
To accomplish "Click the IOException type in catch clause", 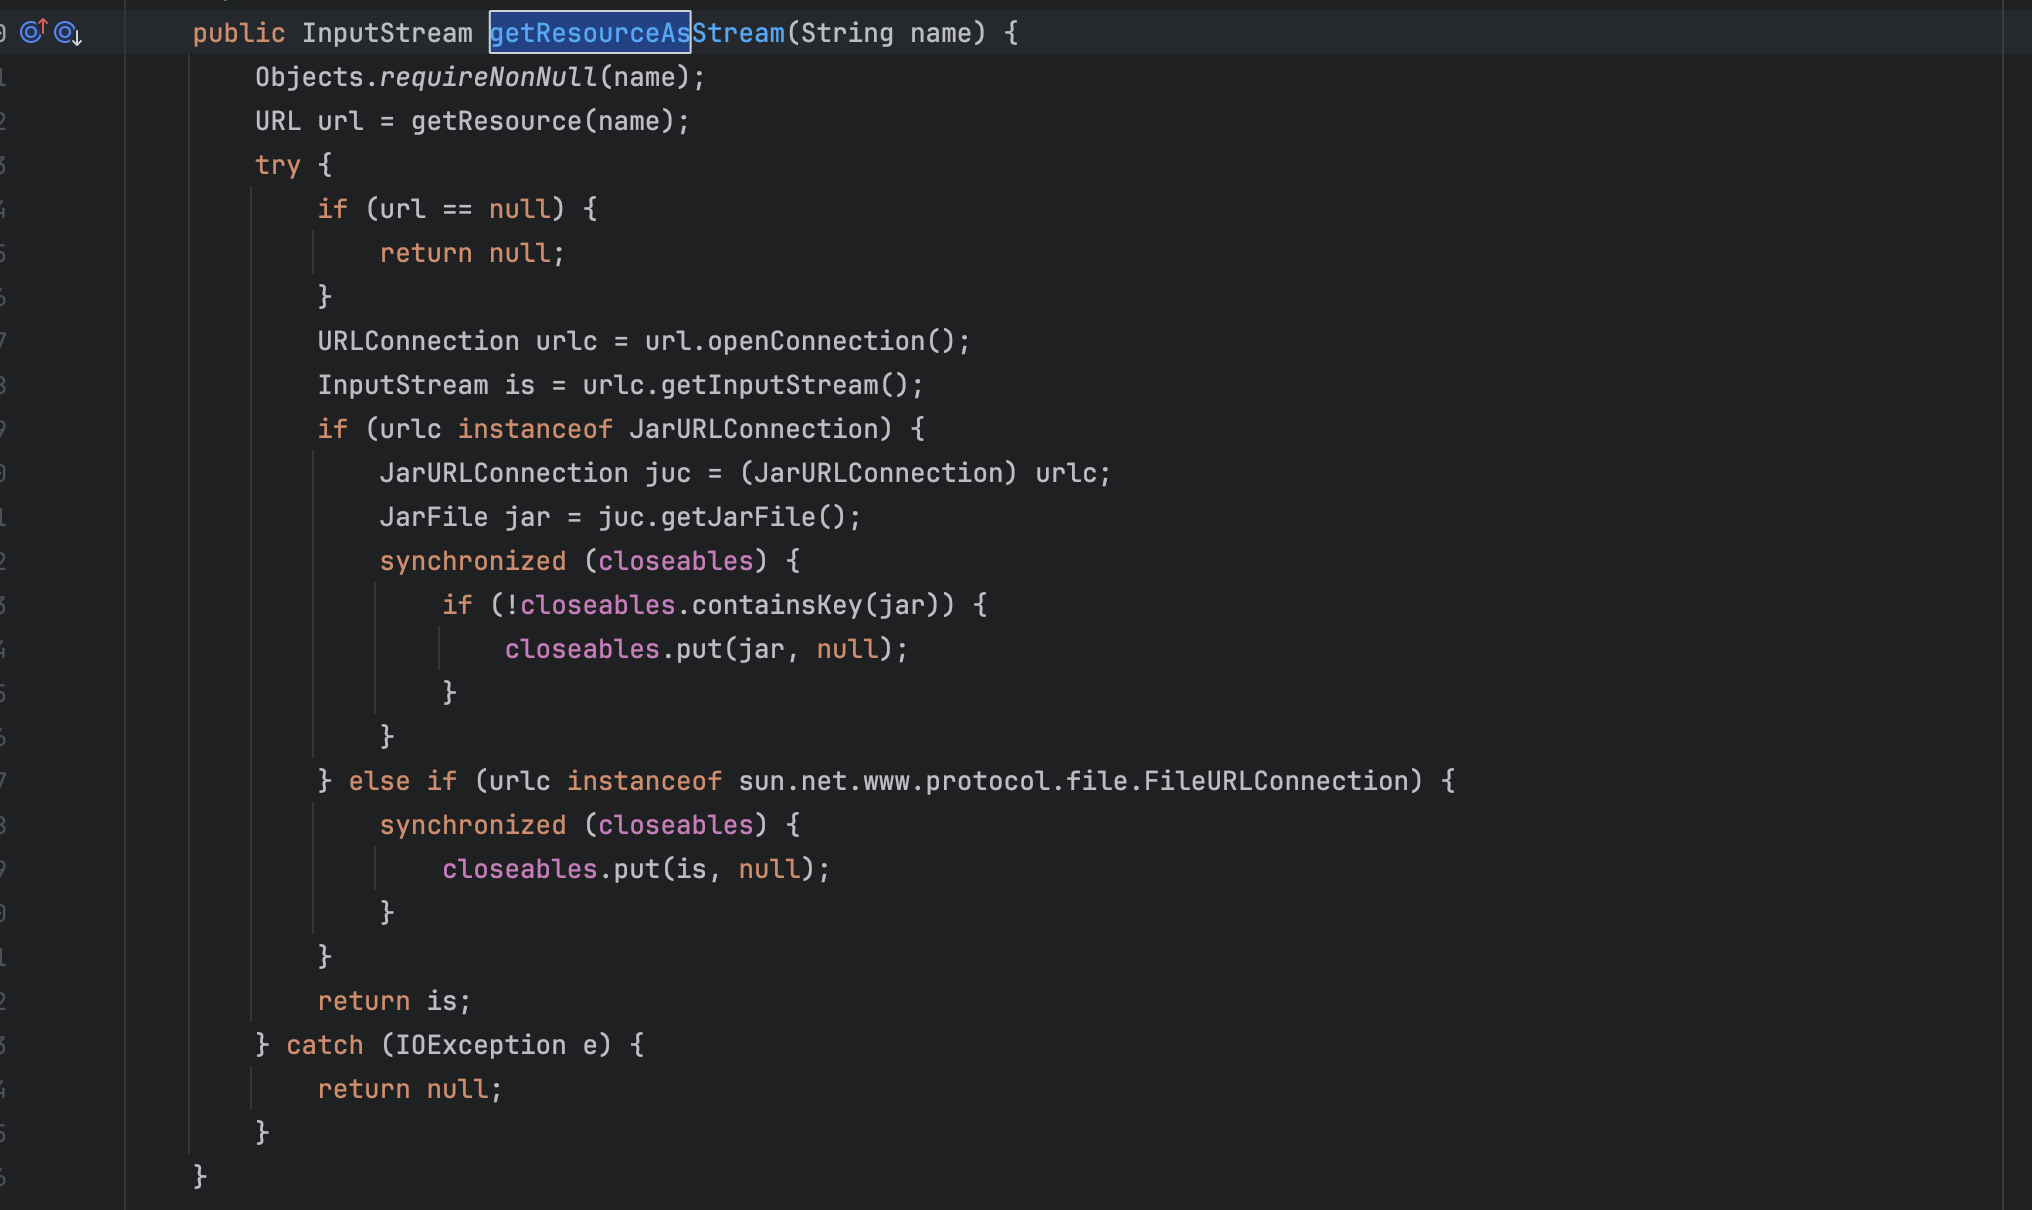I will point(481,1045).
